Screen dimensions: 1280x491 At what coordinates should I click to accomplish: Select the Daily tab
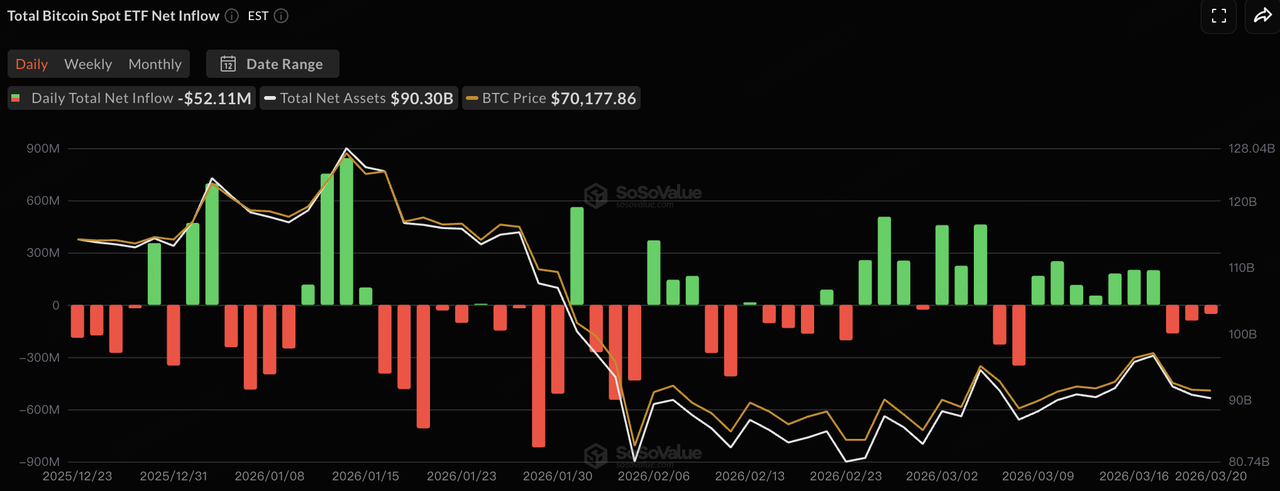(31, 64)
